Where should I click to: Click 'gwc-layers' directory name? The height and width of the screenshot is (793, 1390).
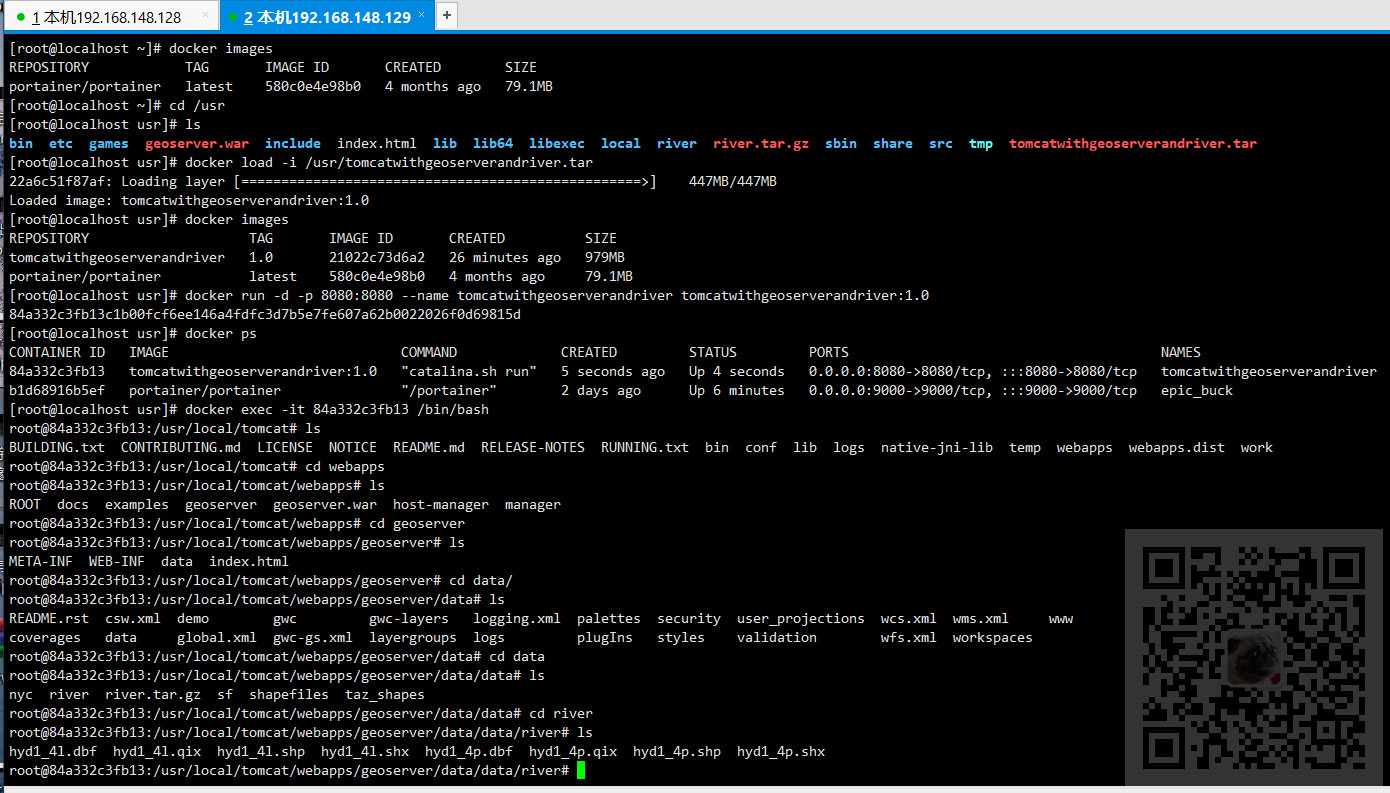coord(409,618)
